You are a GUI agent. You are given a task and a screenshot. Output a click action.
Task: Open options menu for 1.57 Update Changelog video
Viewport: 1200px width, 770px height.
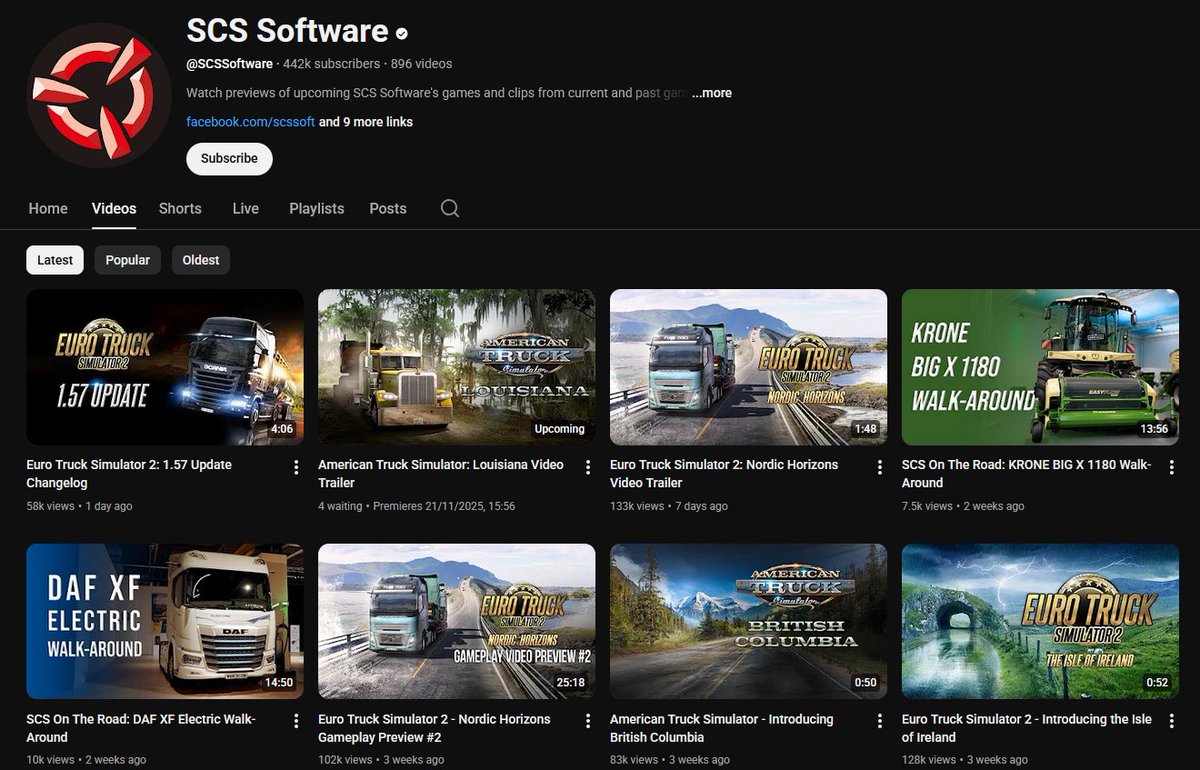point(296,467)
